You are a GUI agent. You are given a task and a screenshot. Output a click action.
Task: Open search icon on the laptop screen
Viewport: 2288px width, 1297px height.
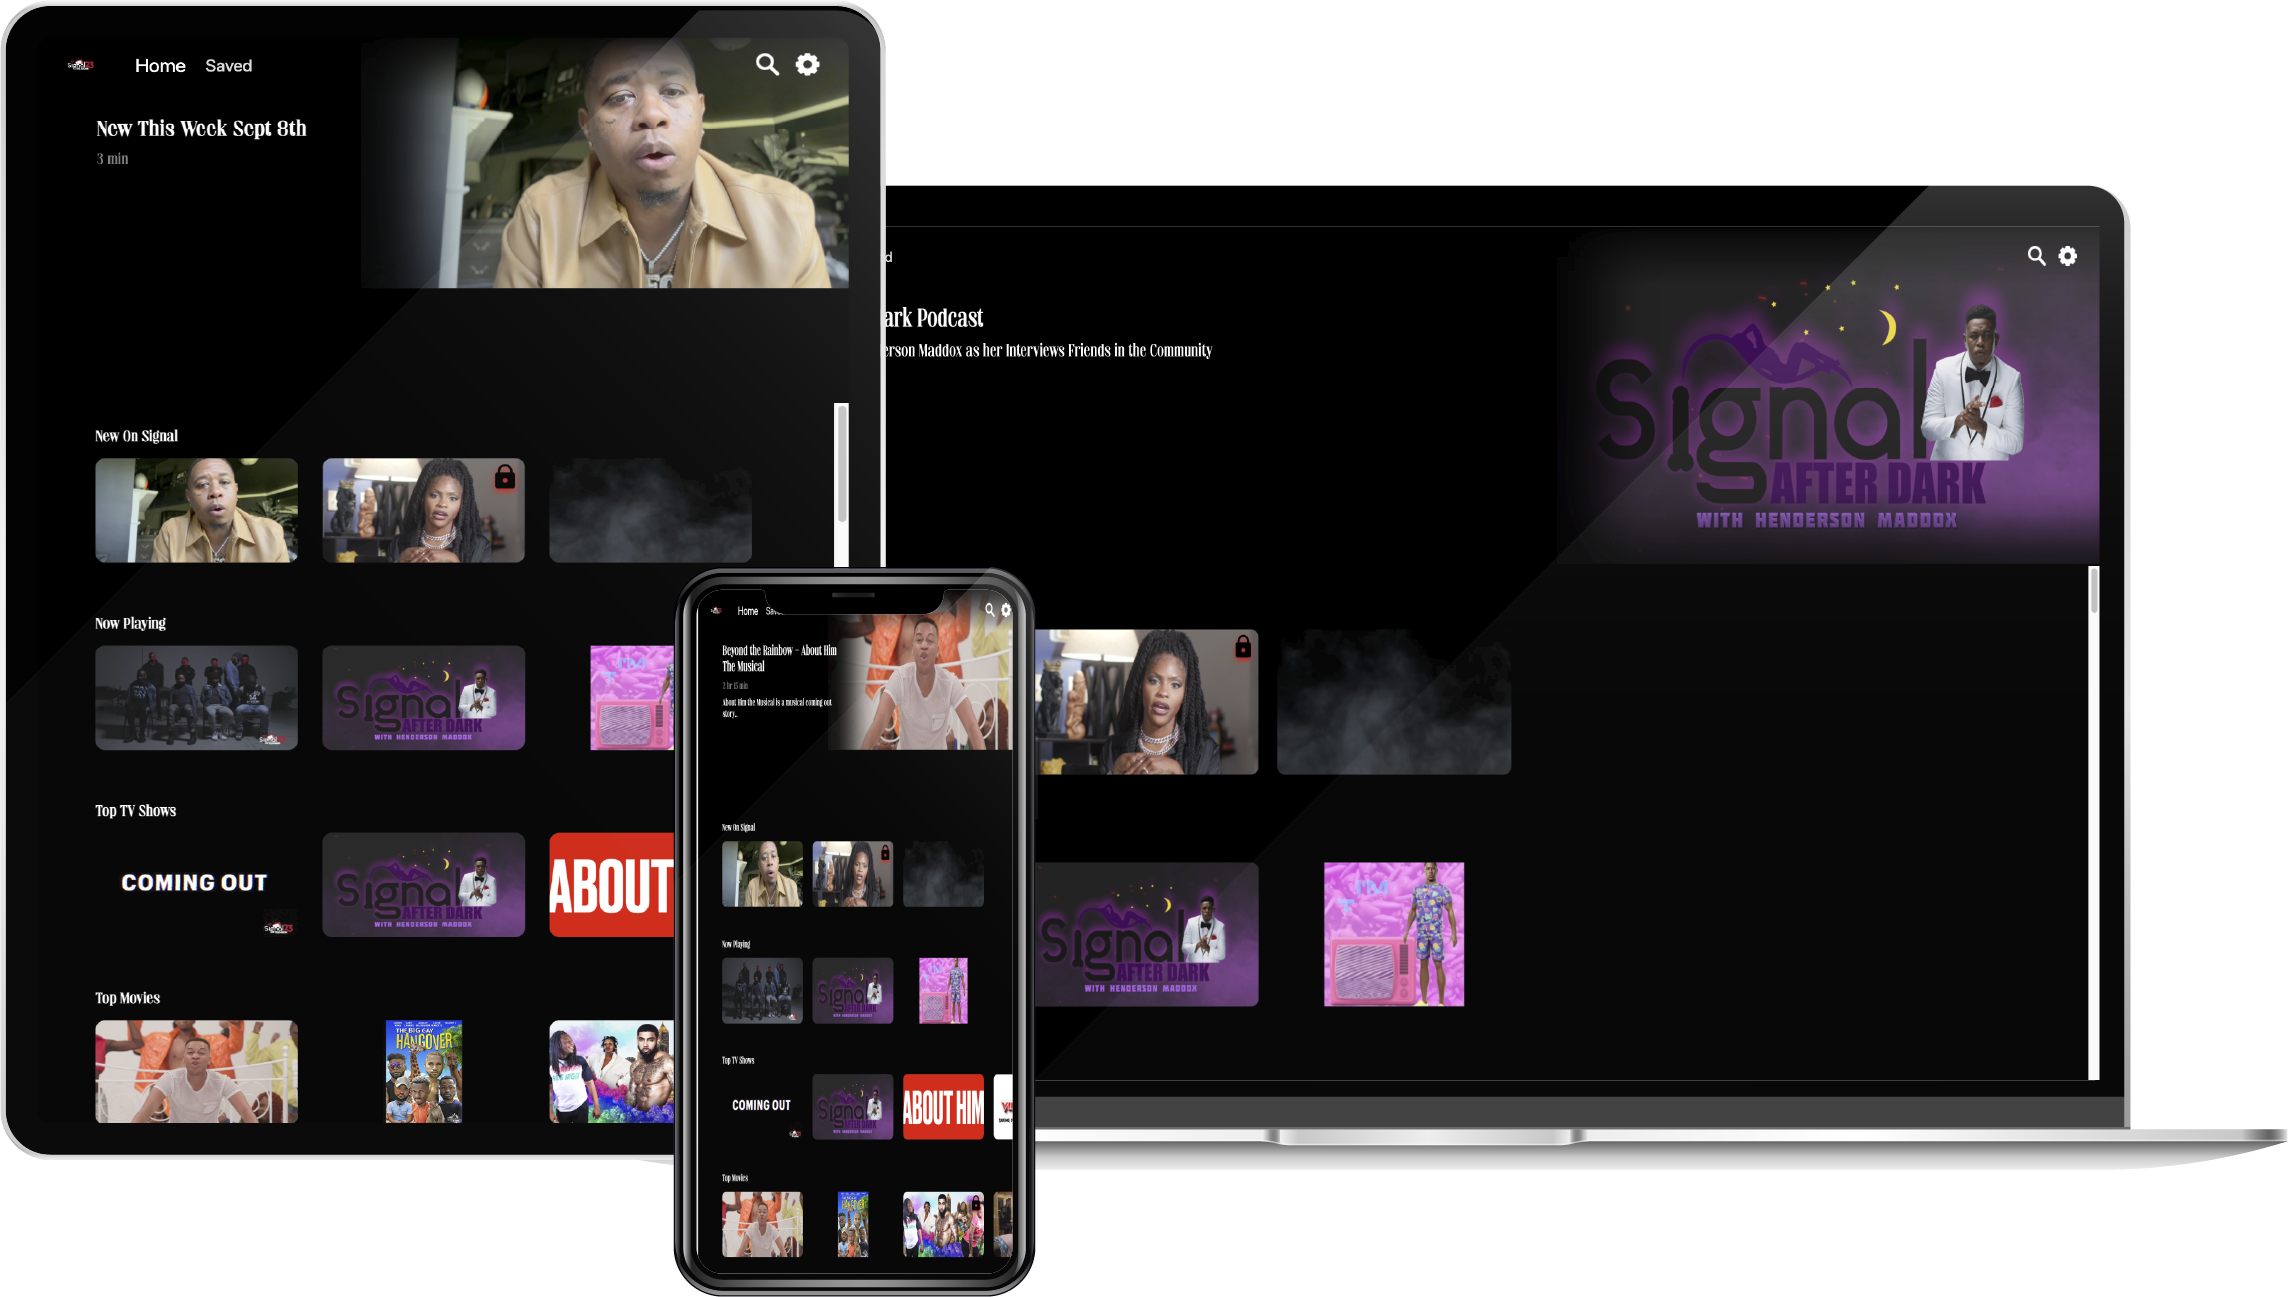pos(2036,256)
